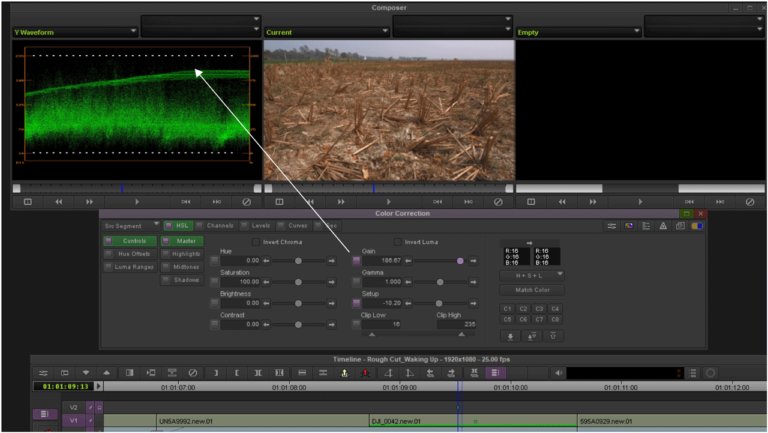Screen dimensions: 768x433
Task: Toggle the Hue enable button
Action: tap(215, 261)
